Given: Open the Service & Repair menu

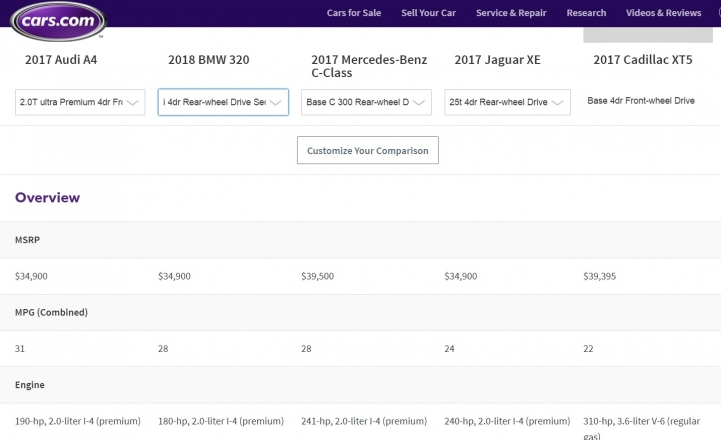Looking at the screenshot, I should click(x=511, y=13).
